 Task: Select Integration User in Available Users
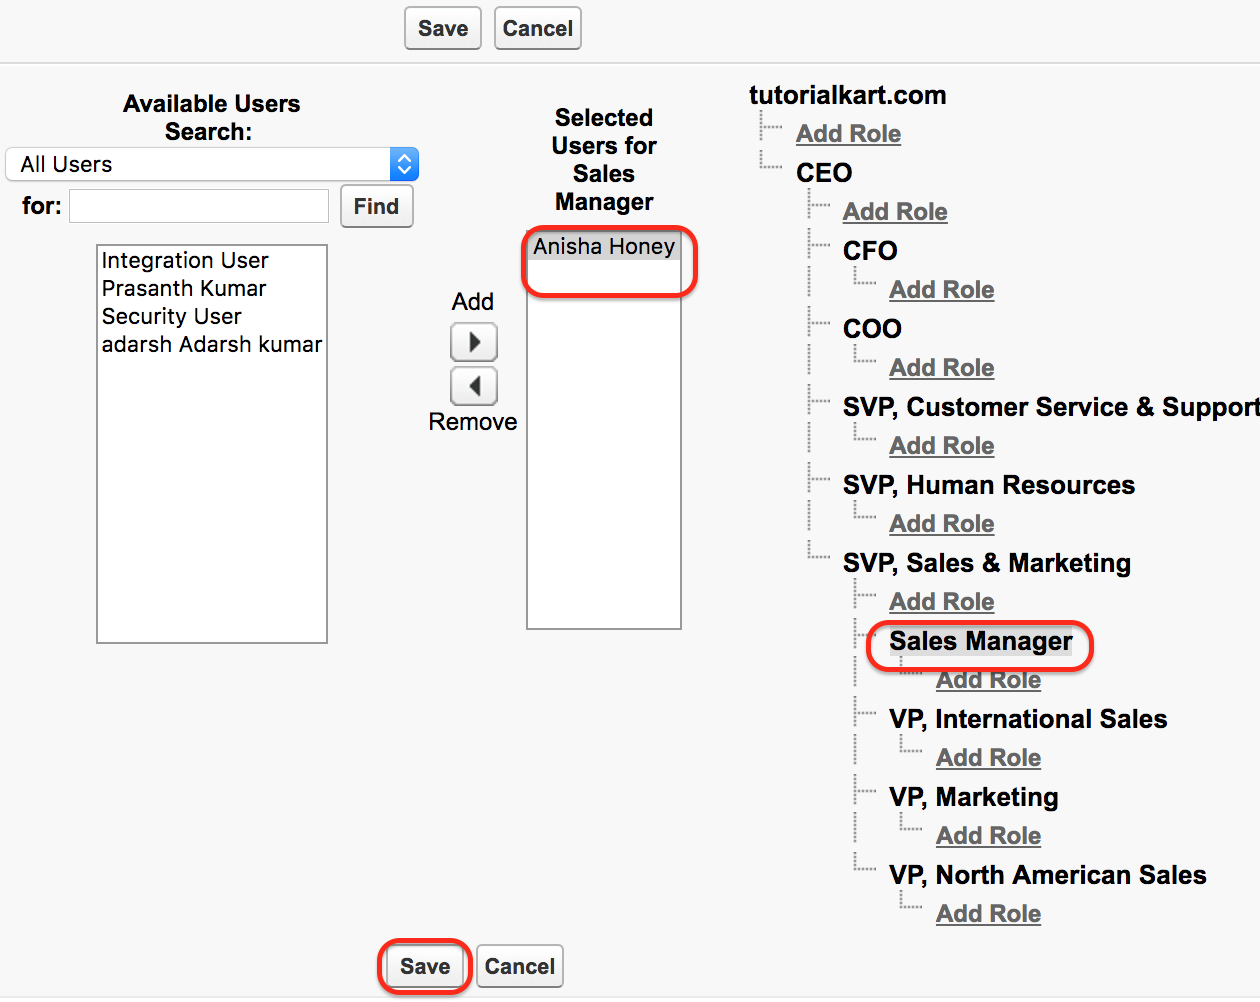coord(185,260)
